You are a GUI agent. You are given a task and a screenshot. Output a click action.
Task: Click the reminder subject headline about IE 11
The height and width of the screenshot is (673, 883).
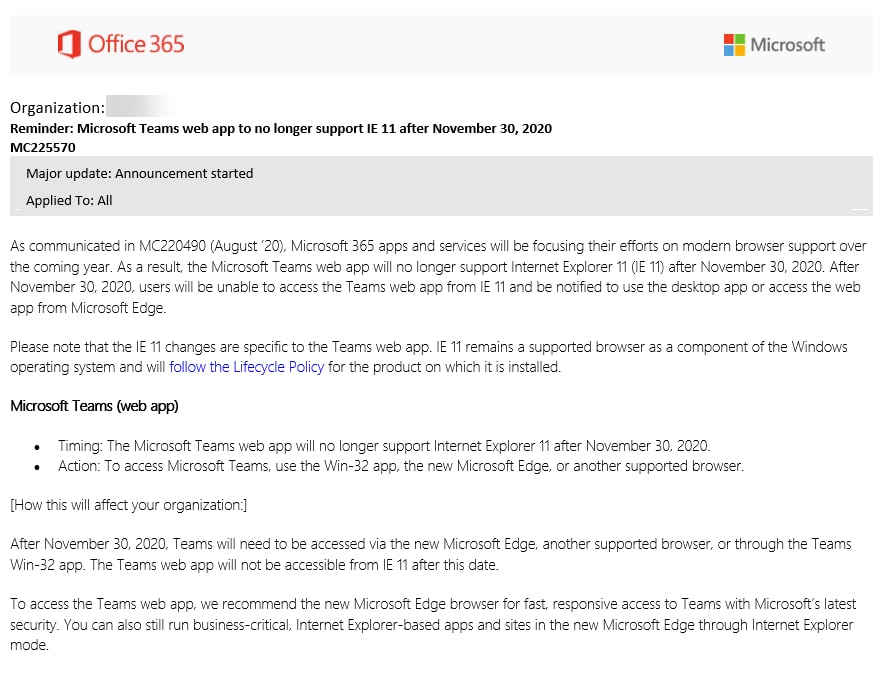(281, 128)
